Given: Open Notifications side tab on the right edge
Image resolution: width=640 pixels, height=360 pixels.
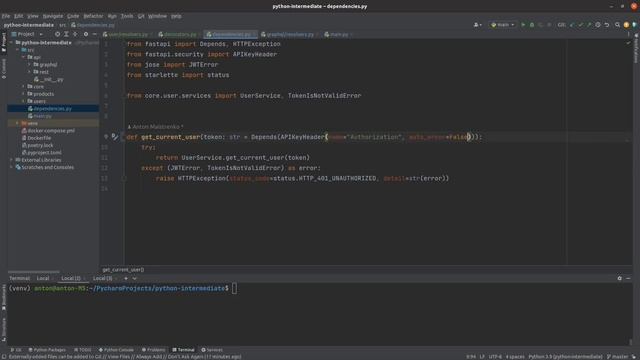Looking at the screenshot, I should tap(636, 49).
